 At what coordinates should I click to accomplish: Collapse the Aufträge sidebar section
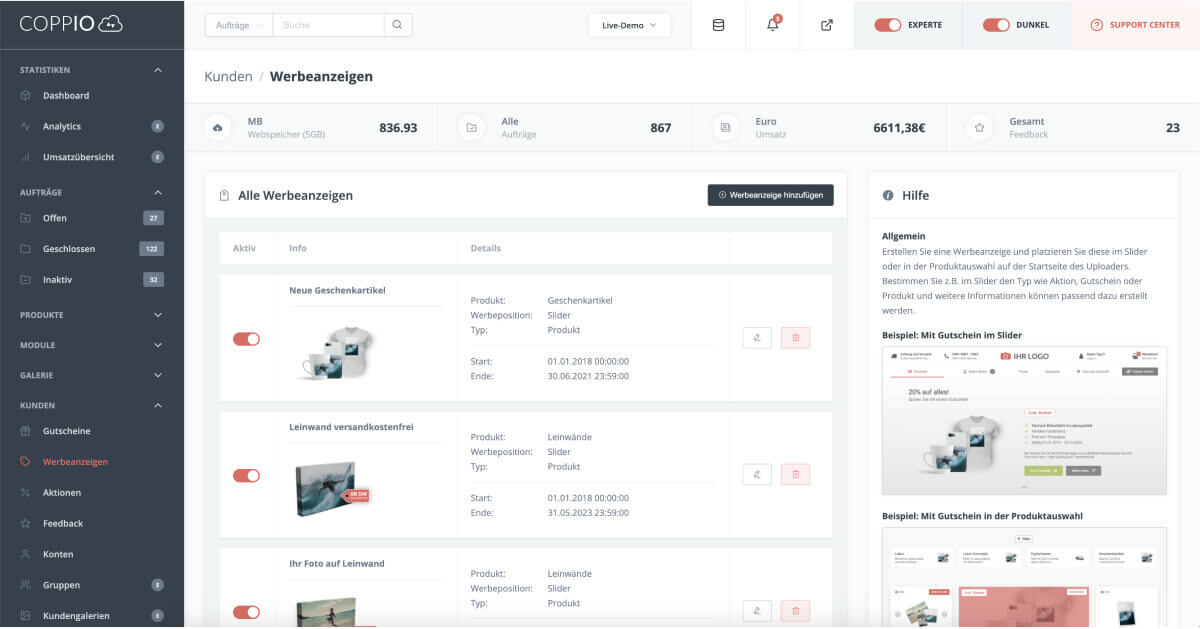(158, 192)
